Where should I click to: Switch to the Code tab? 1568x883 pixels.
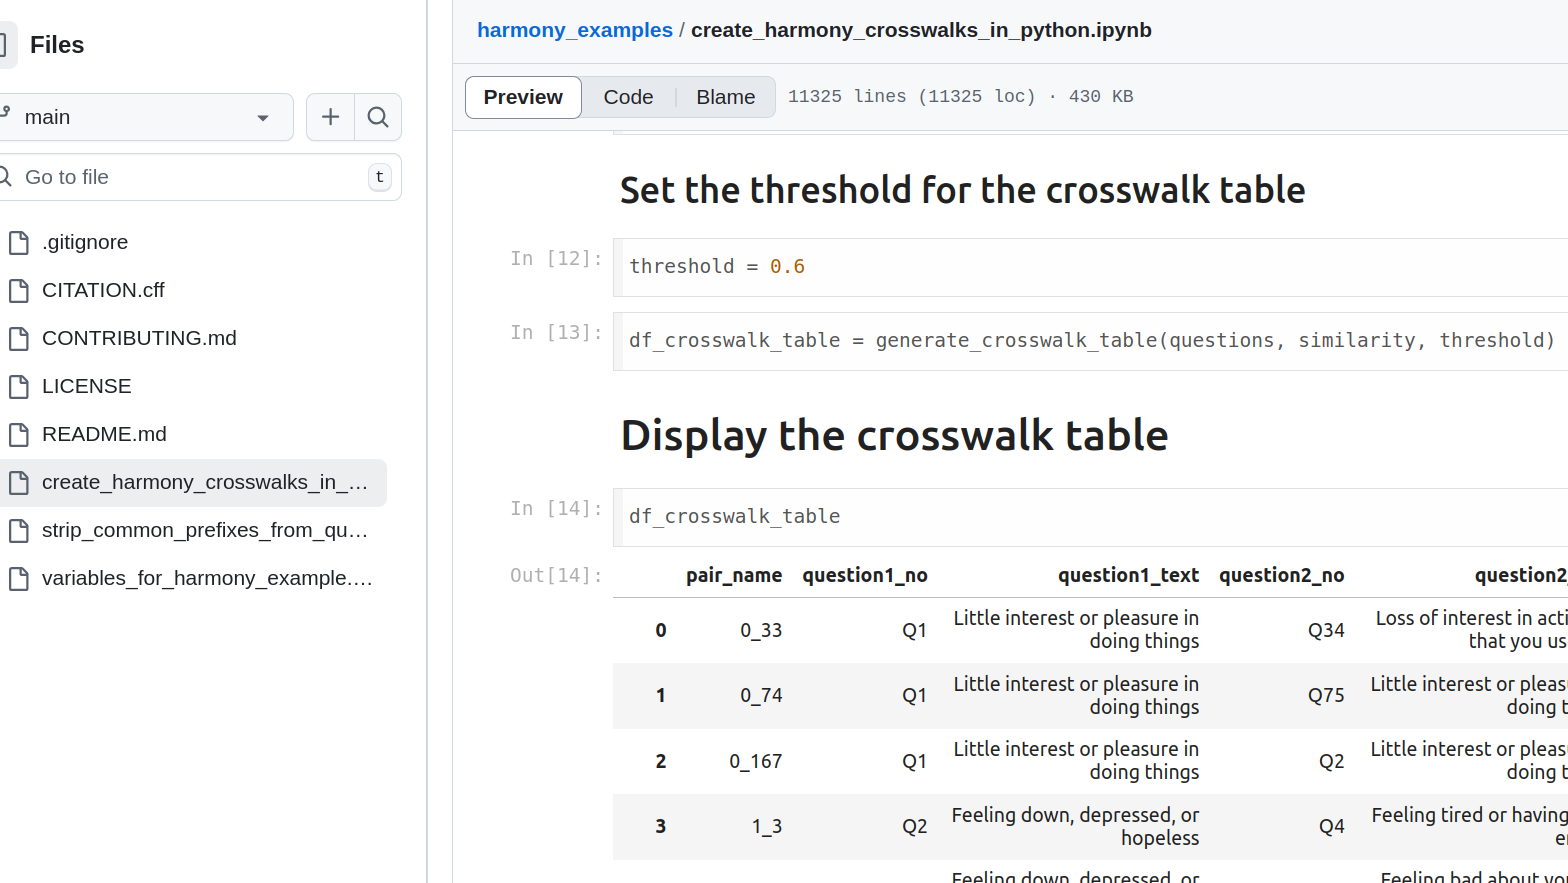click(628, 97)
